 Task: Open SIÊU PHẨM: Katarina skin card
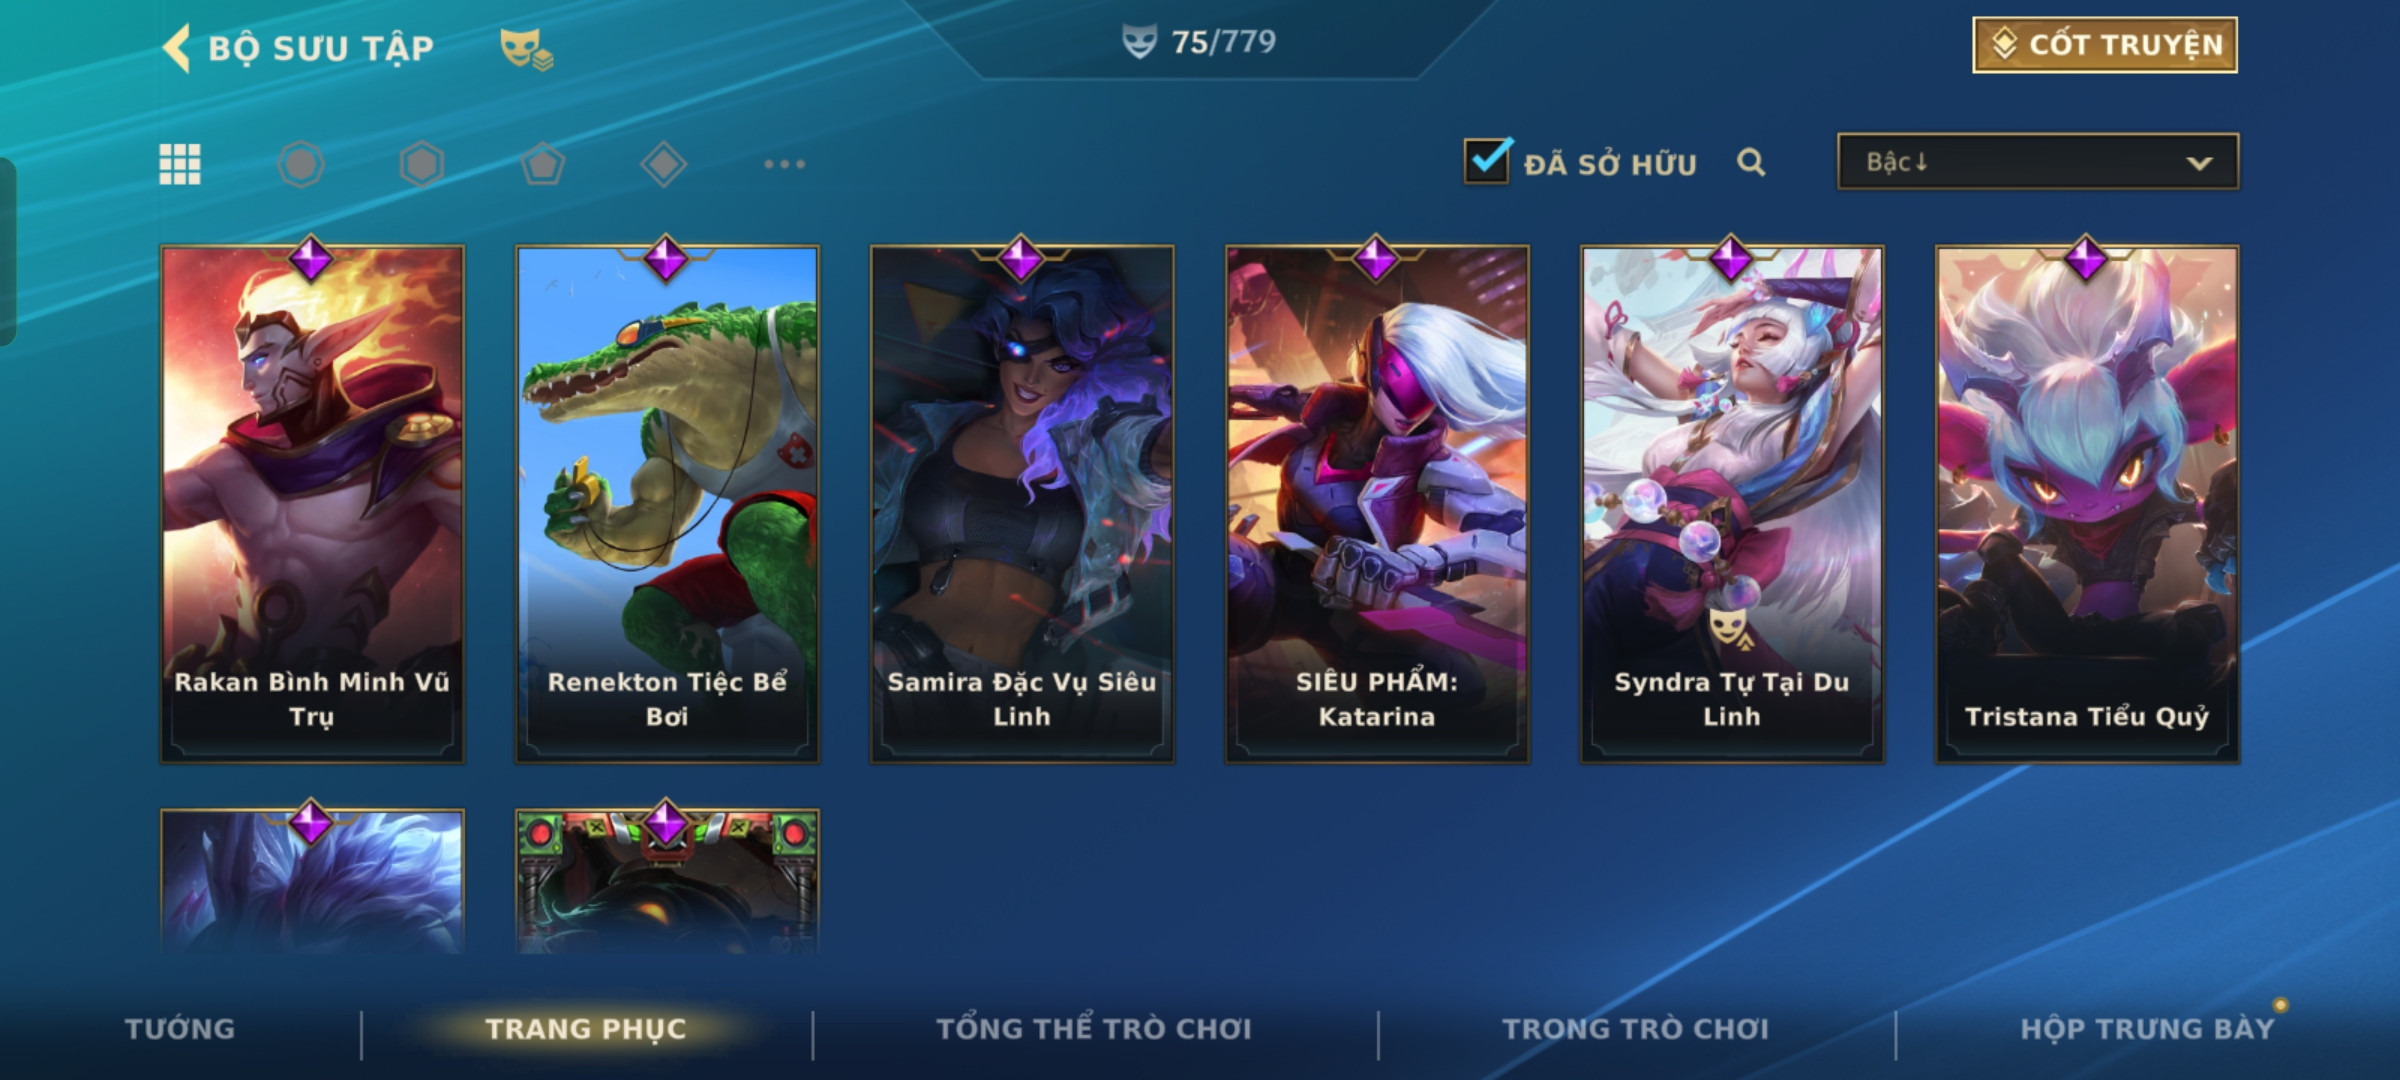pyautogui.click(x=1377, y=504)
